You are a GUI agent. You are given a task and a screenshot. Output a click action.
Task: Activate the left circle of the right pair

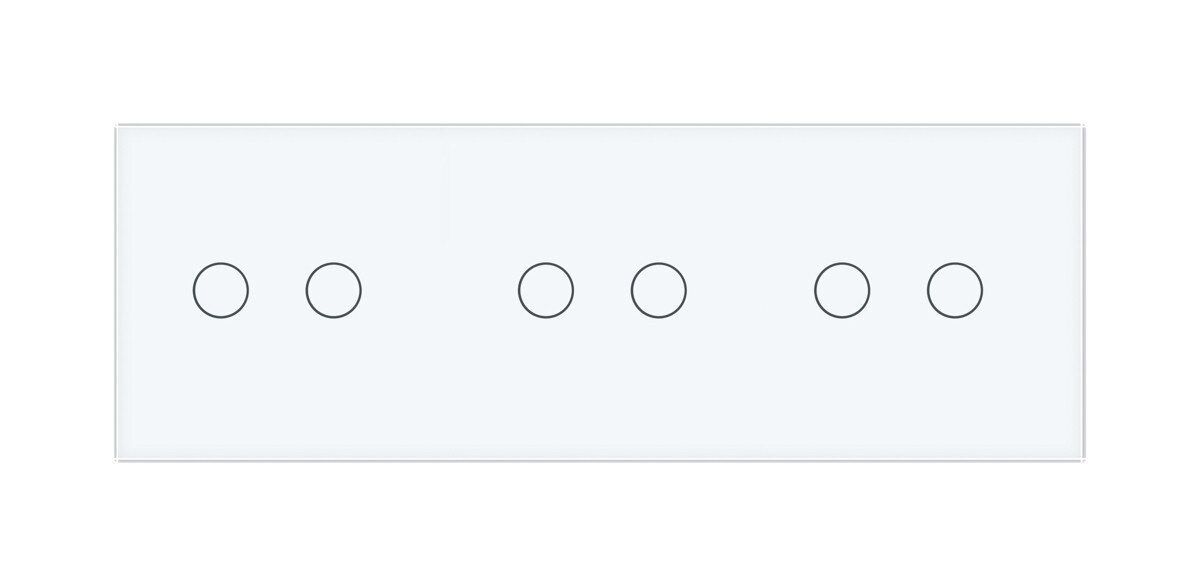tap(842, 291)
